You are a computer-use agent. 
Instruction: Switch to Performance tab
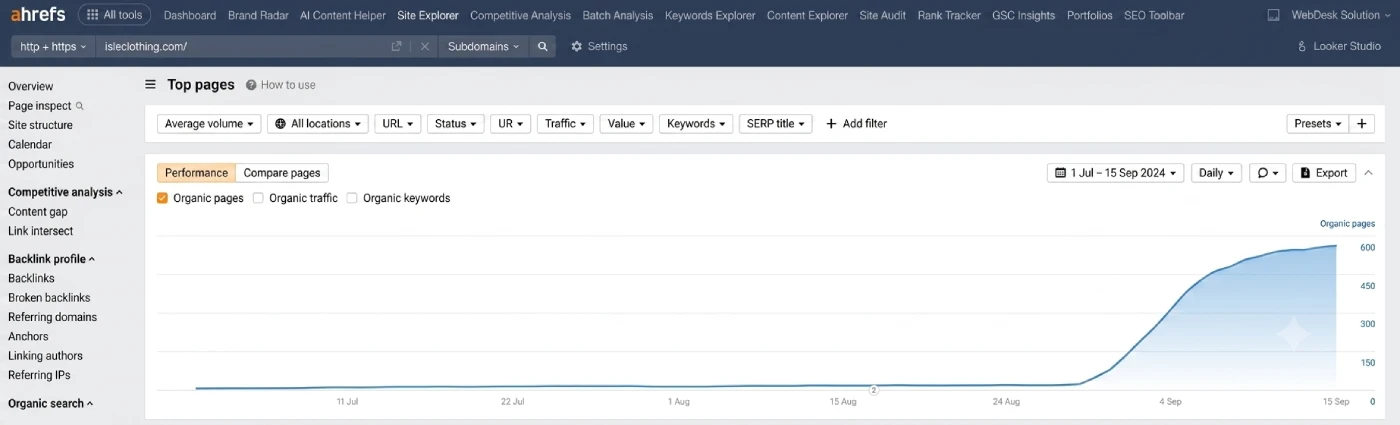coord(196,173)
